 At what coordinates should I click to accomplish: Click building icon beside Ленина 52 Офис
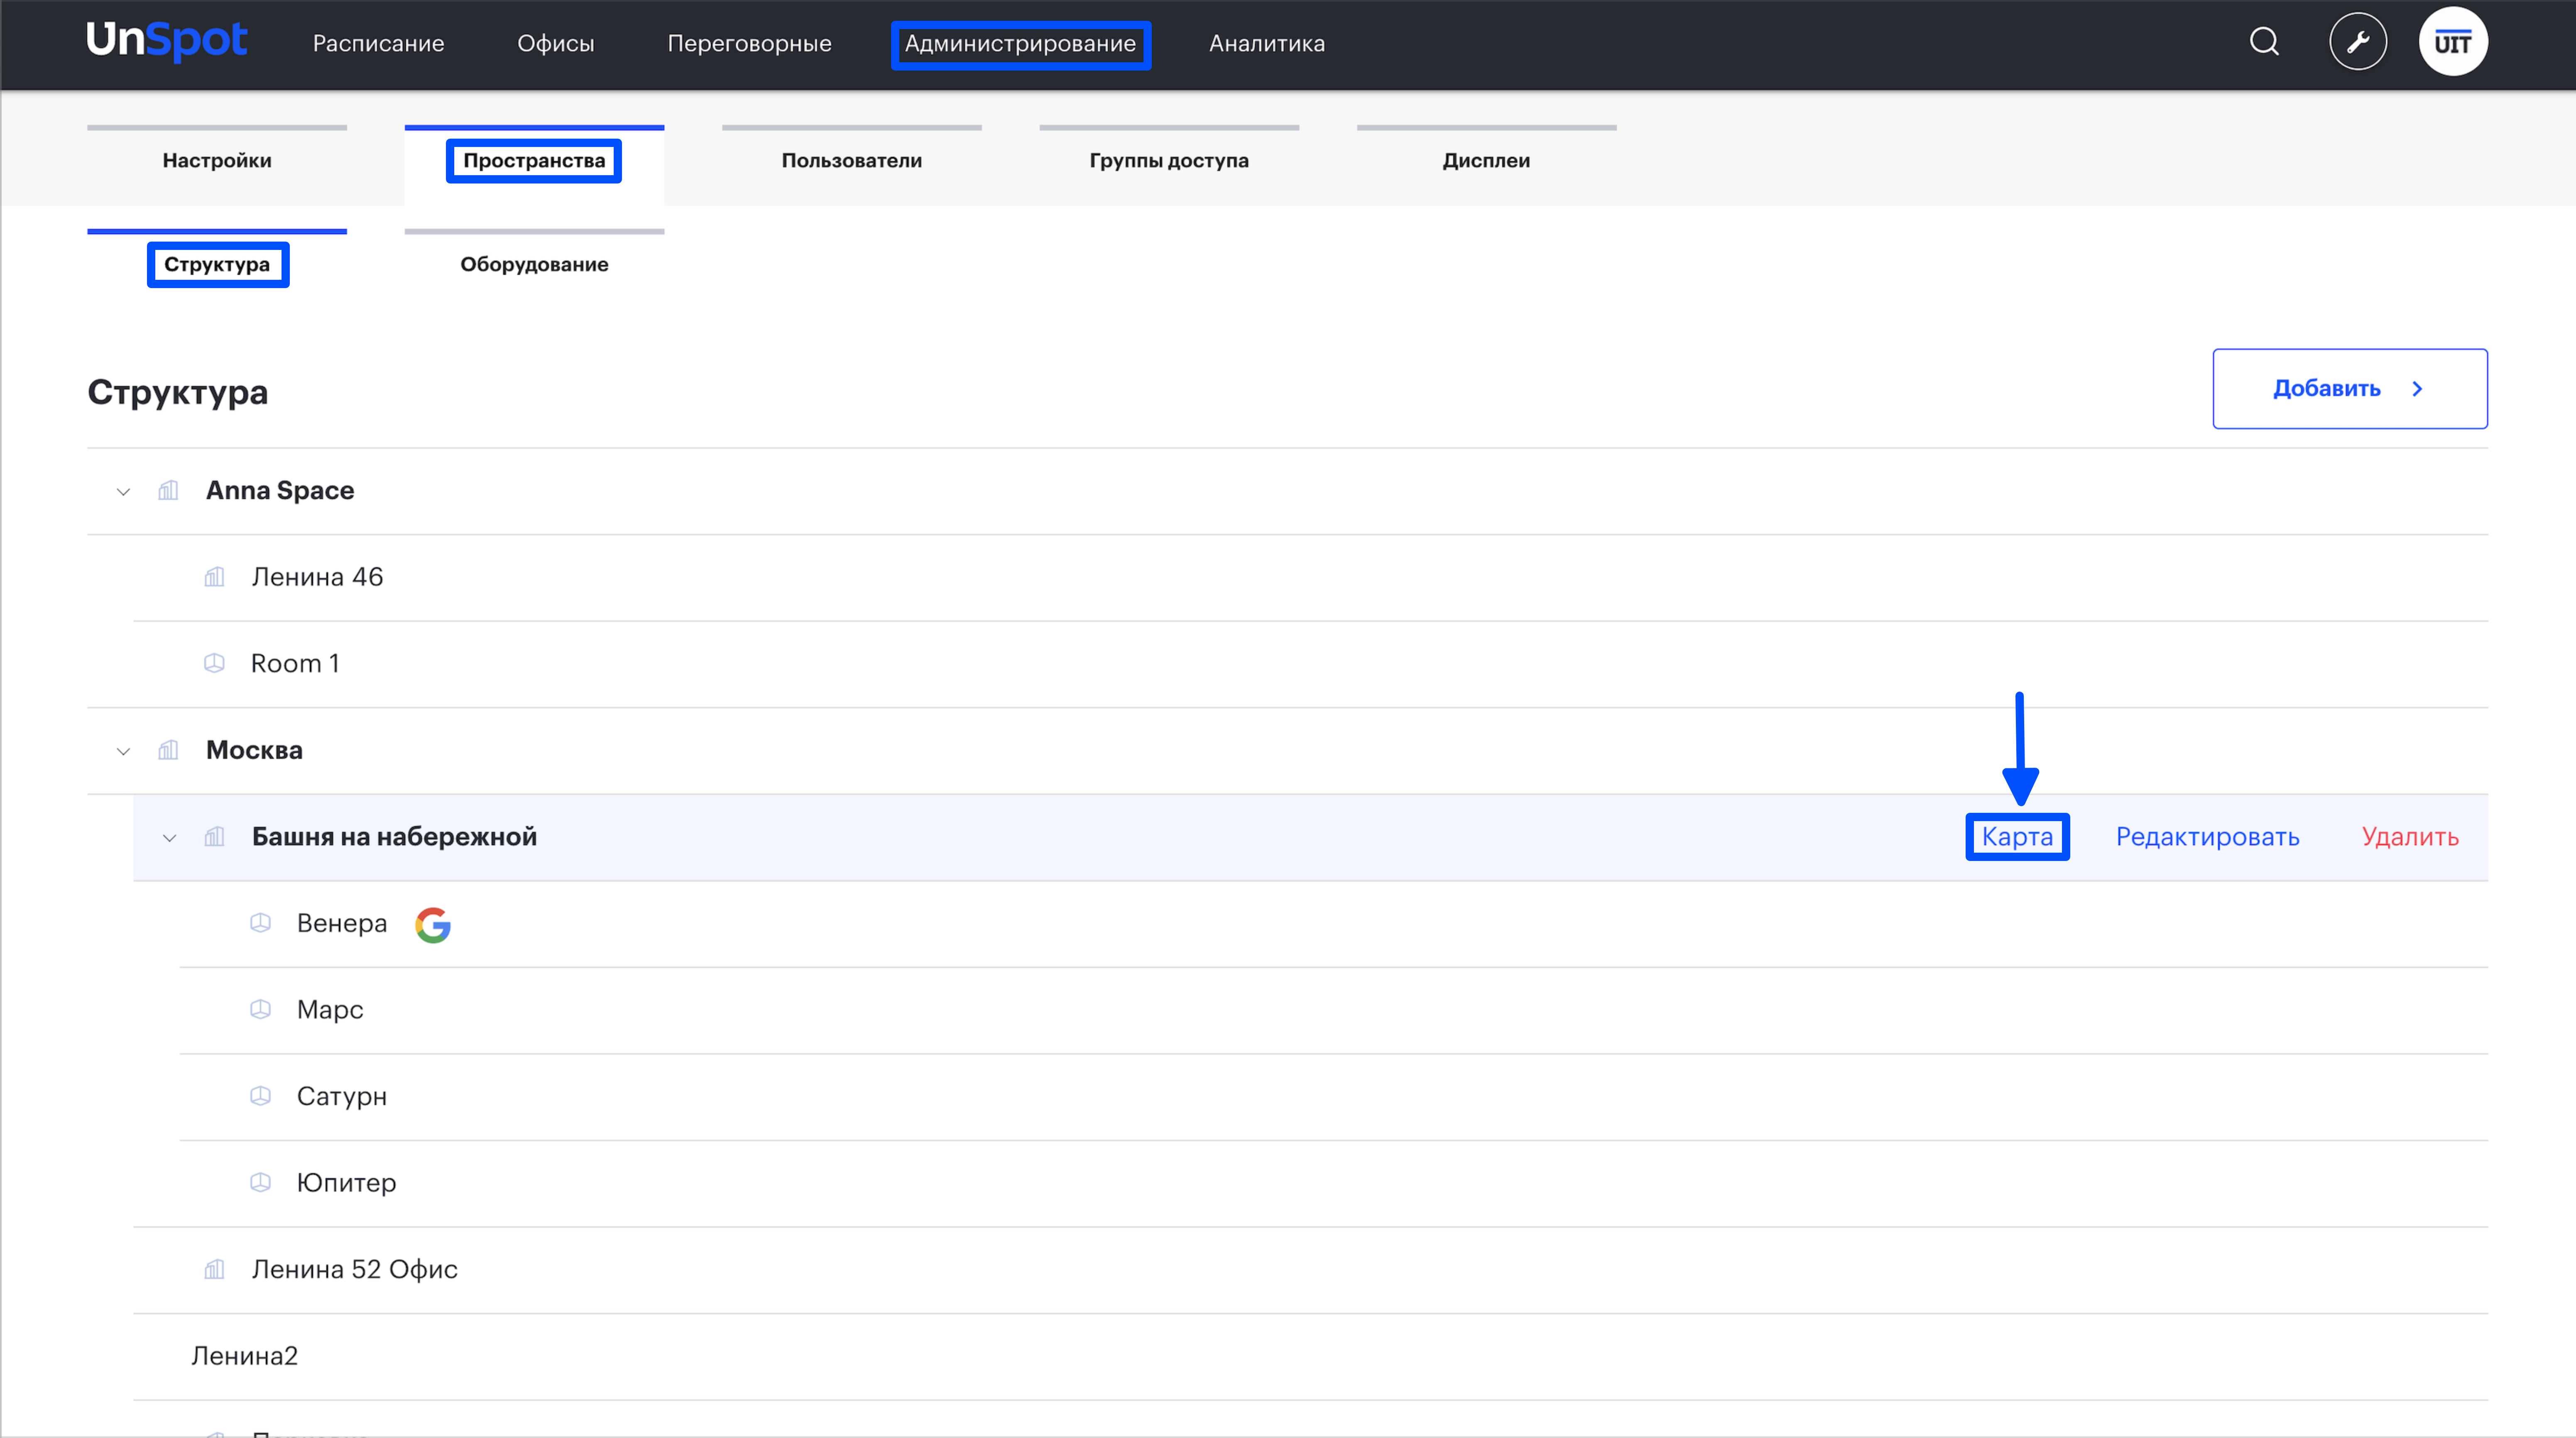tap(214, 1269)
